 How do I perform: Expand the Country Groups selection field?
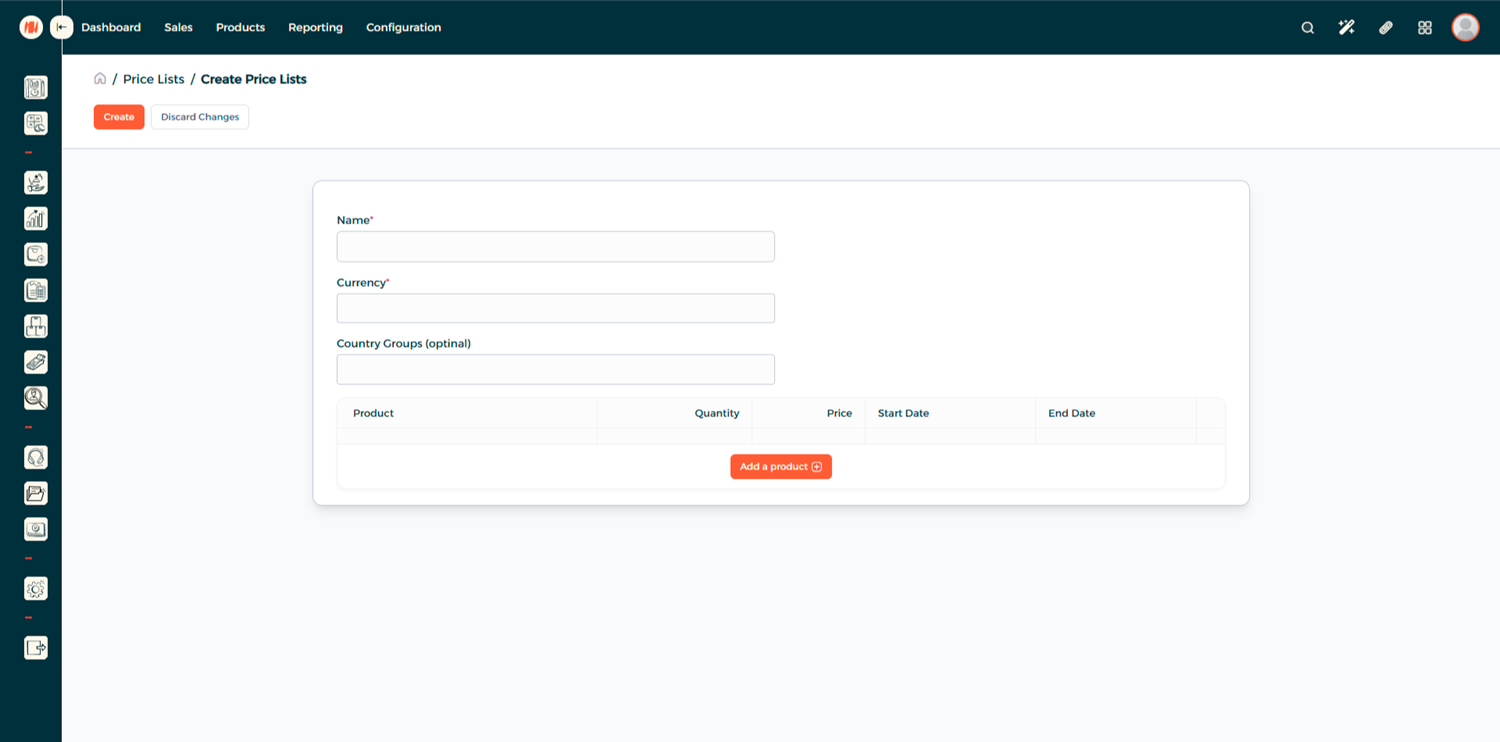tap(555, 370)
